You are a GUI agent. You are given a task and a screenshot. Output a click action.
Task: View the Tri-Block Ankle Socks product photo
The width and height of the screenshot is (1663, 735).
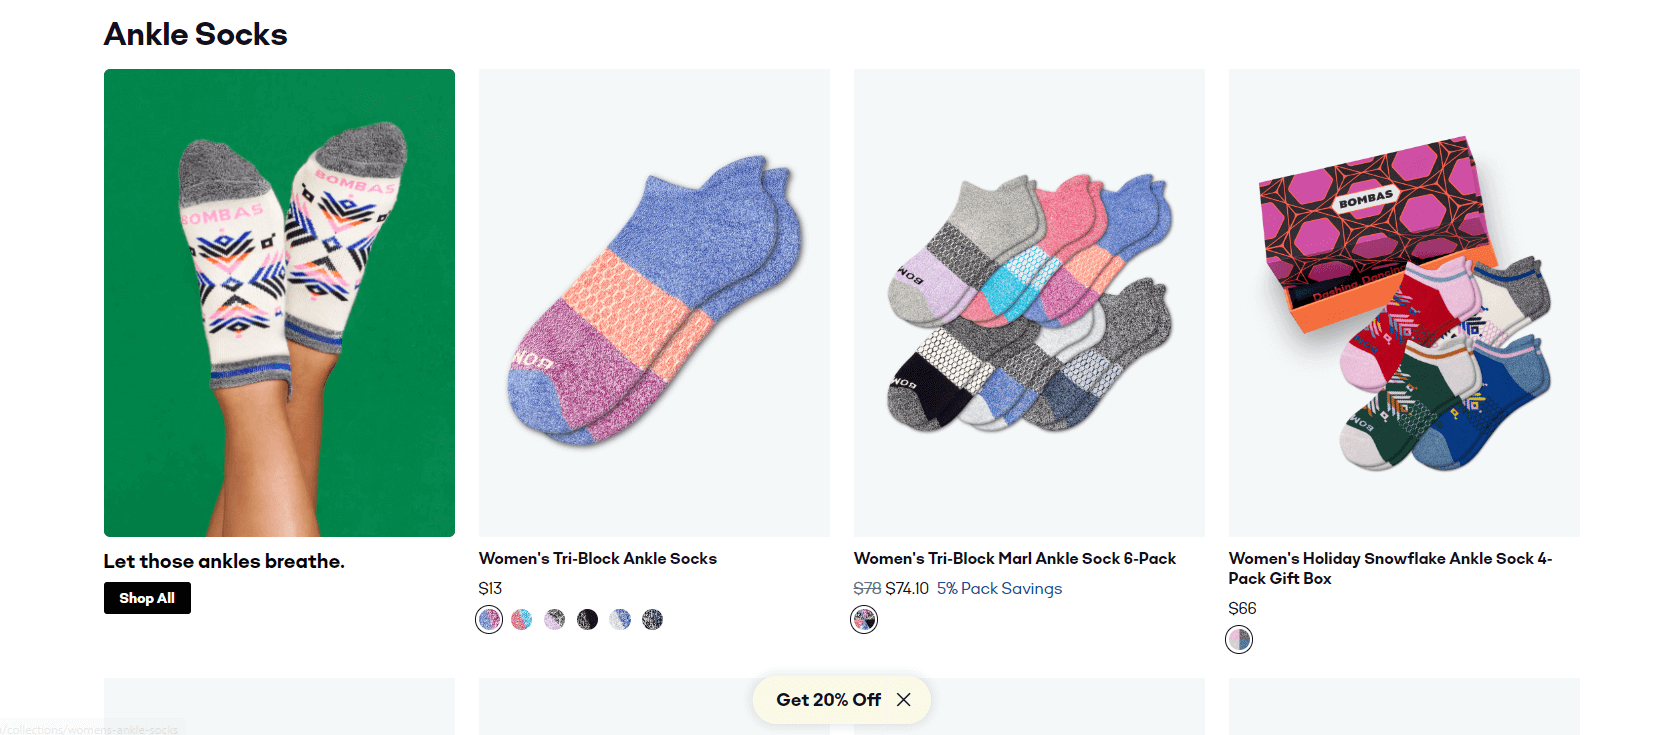tap(653, 301)
